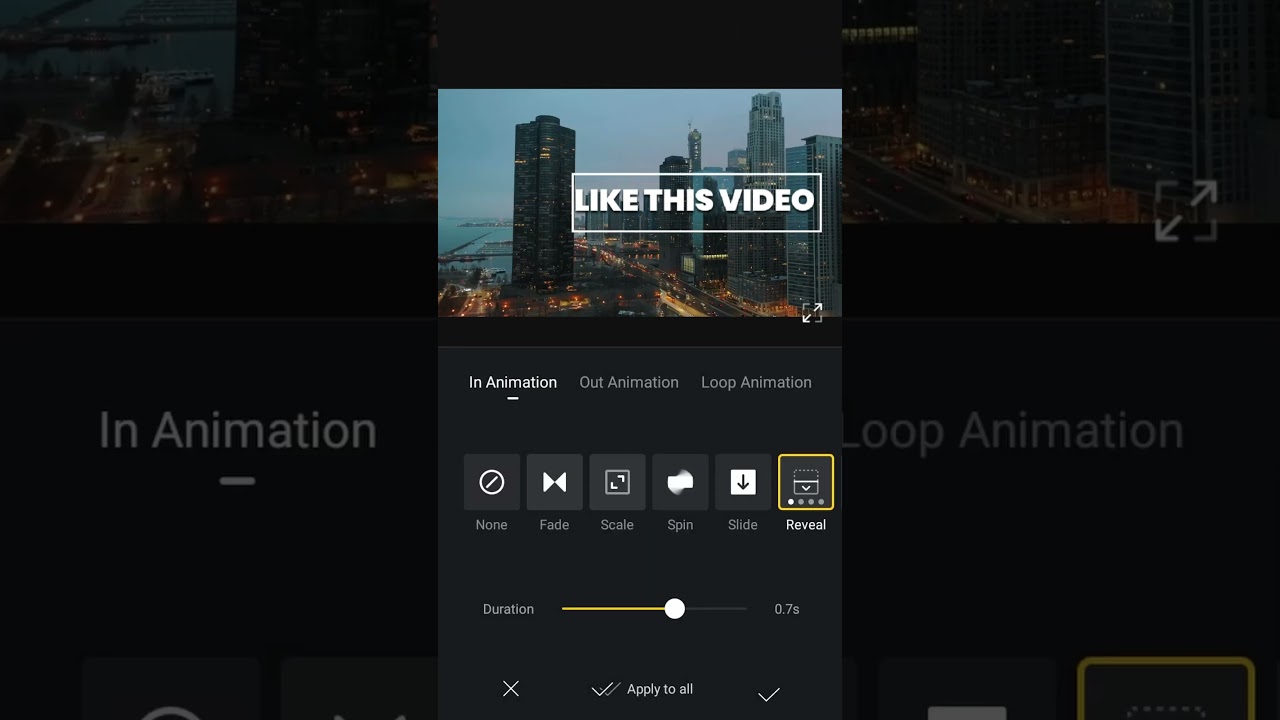The image size is (1280, 720).
Task: Cancel with the X icon
Action: [x=511, y=689]
